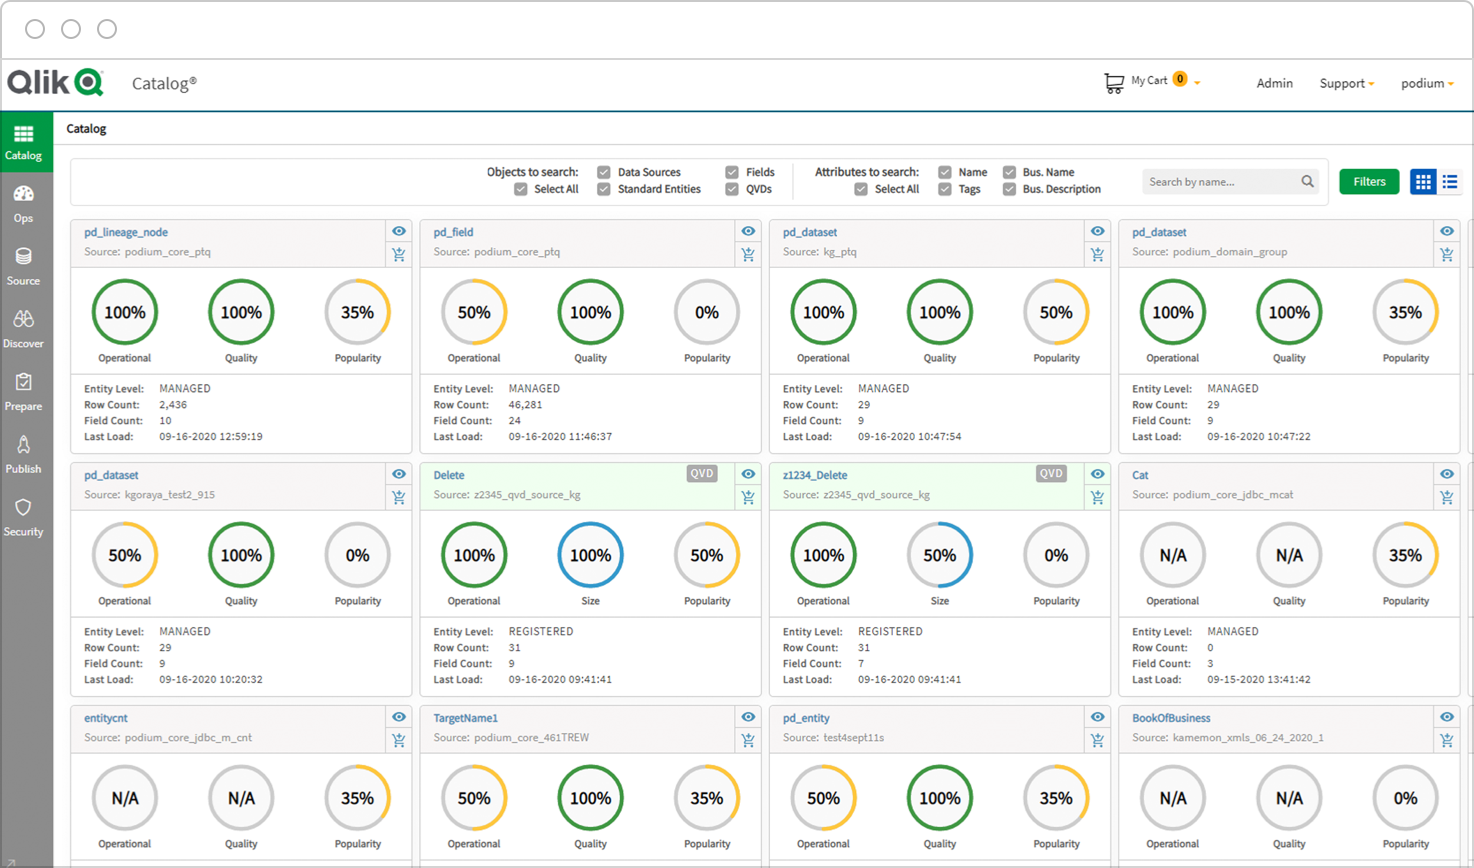Viewport: 1474px width, 868px height.
Task: Click Cat card N/A Operational gauge
Action: click(1172, 556)
